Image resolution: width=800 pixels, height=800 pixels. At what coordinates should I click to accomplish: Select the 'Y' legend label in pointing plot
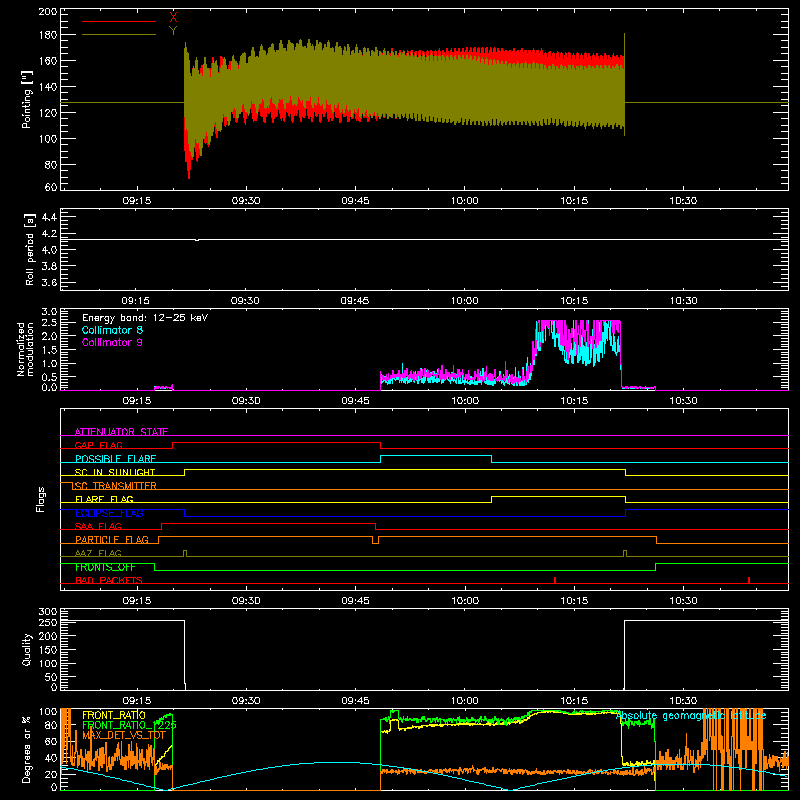173,31
